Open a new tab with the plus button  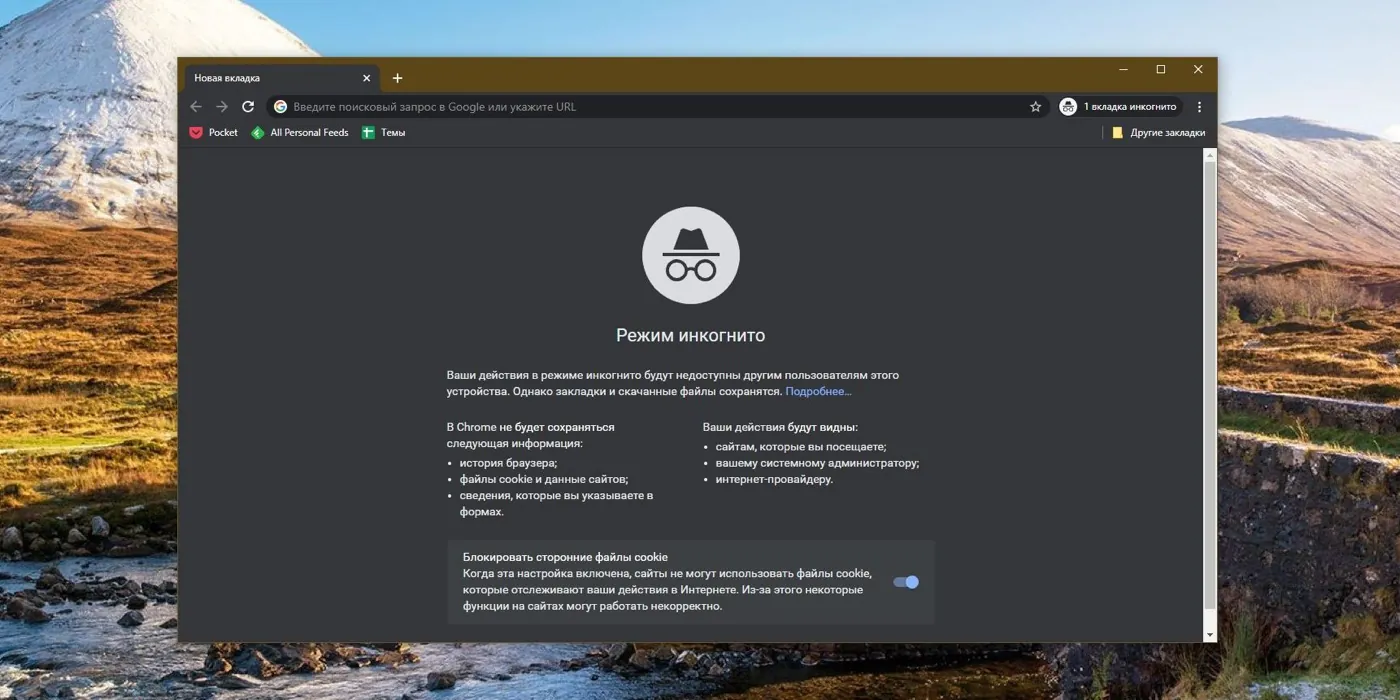point(397,78)
